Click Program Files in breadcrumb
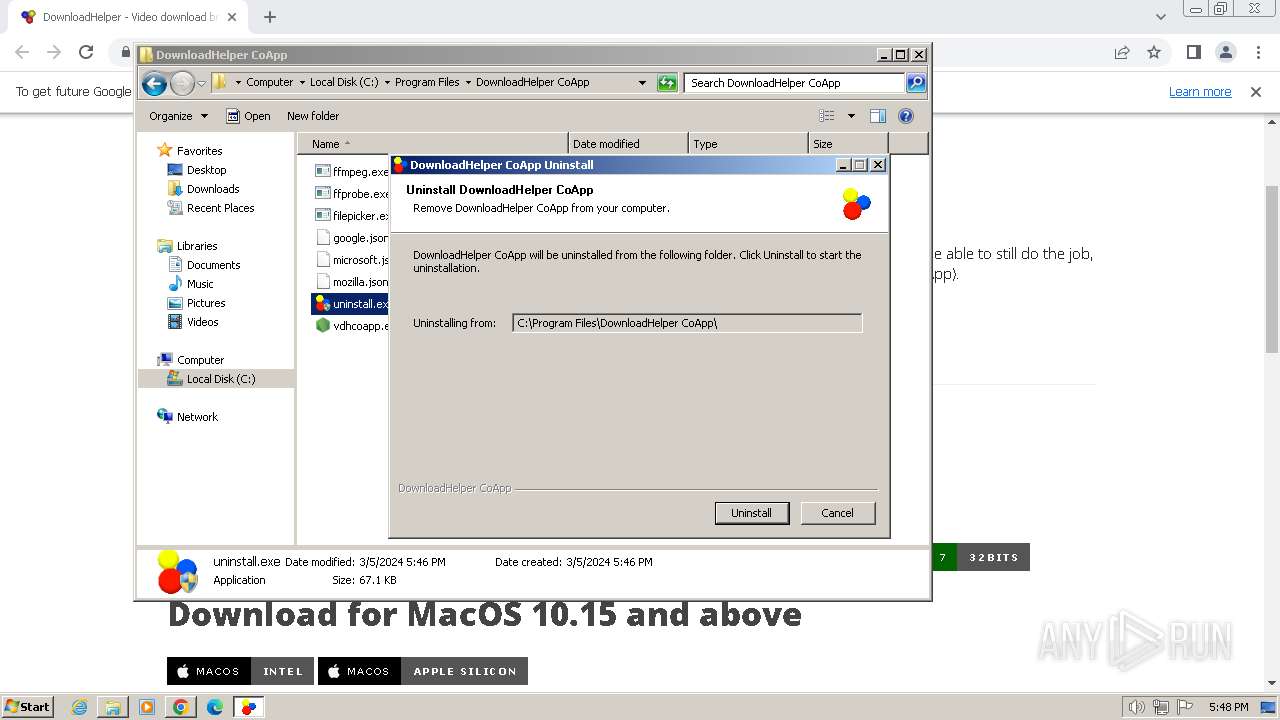 (x=427, y=83)
